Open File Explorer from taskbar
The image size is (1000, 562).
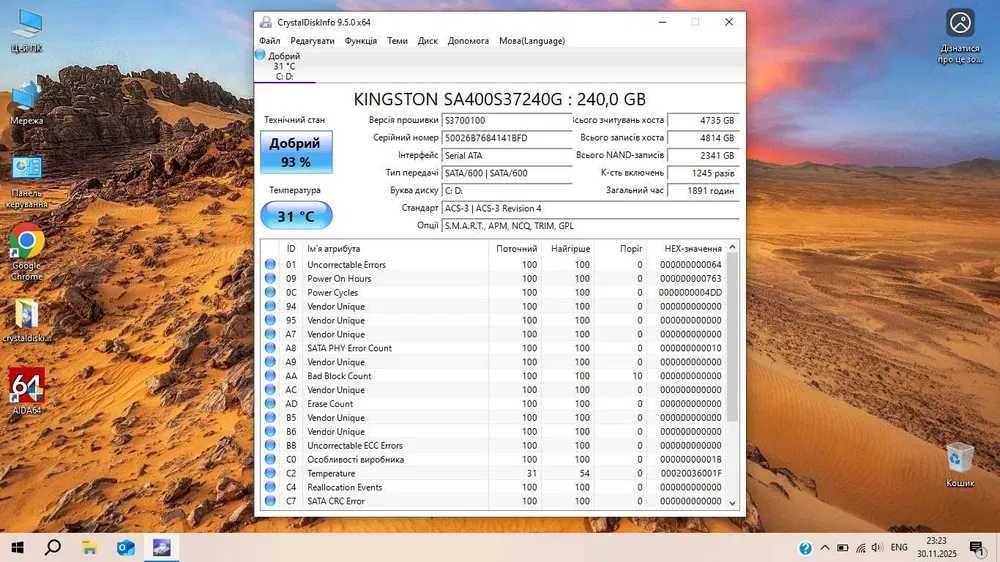point(89,547)
